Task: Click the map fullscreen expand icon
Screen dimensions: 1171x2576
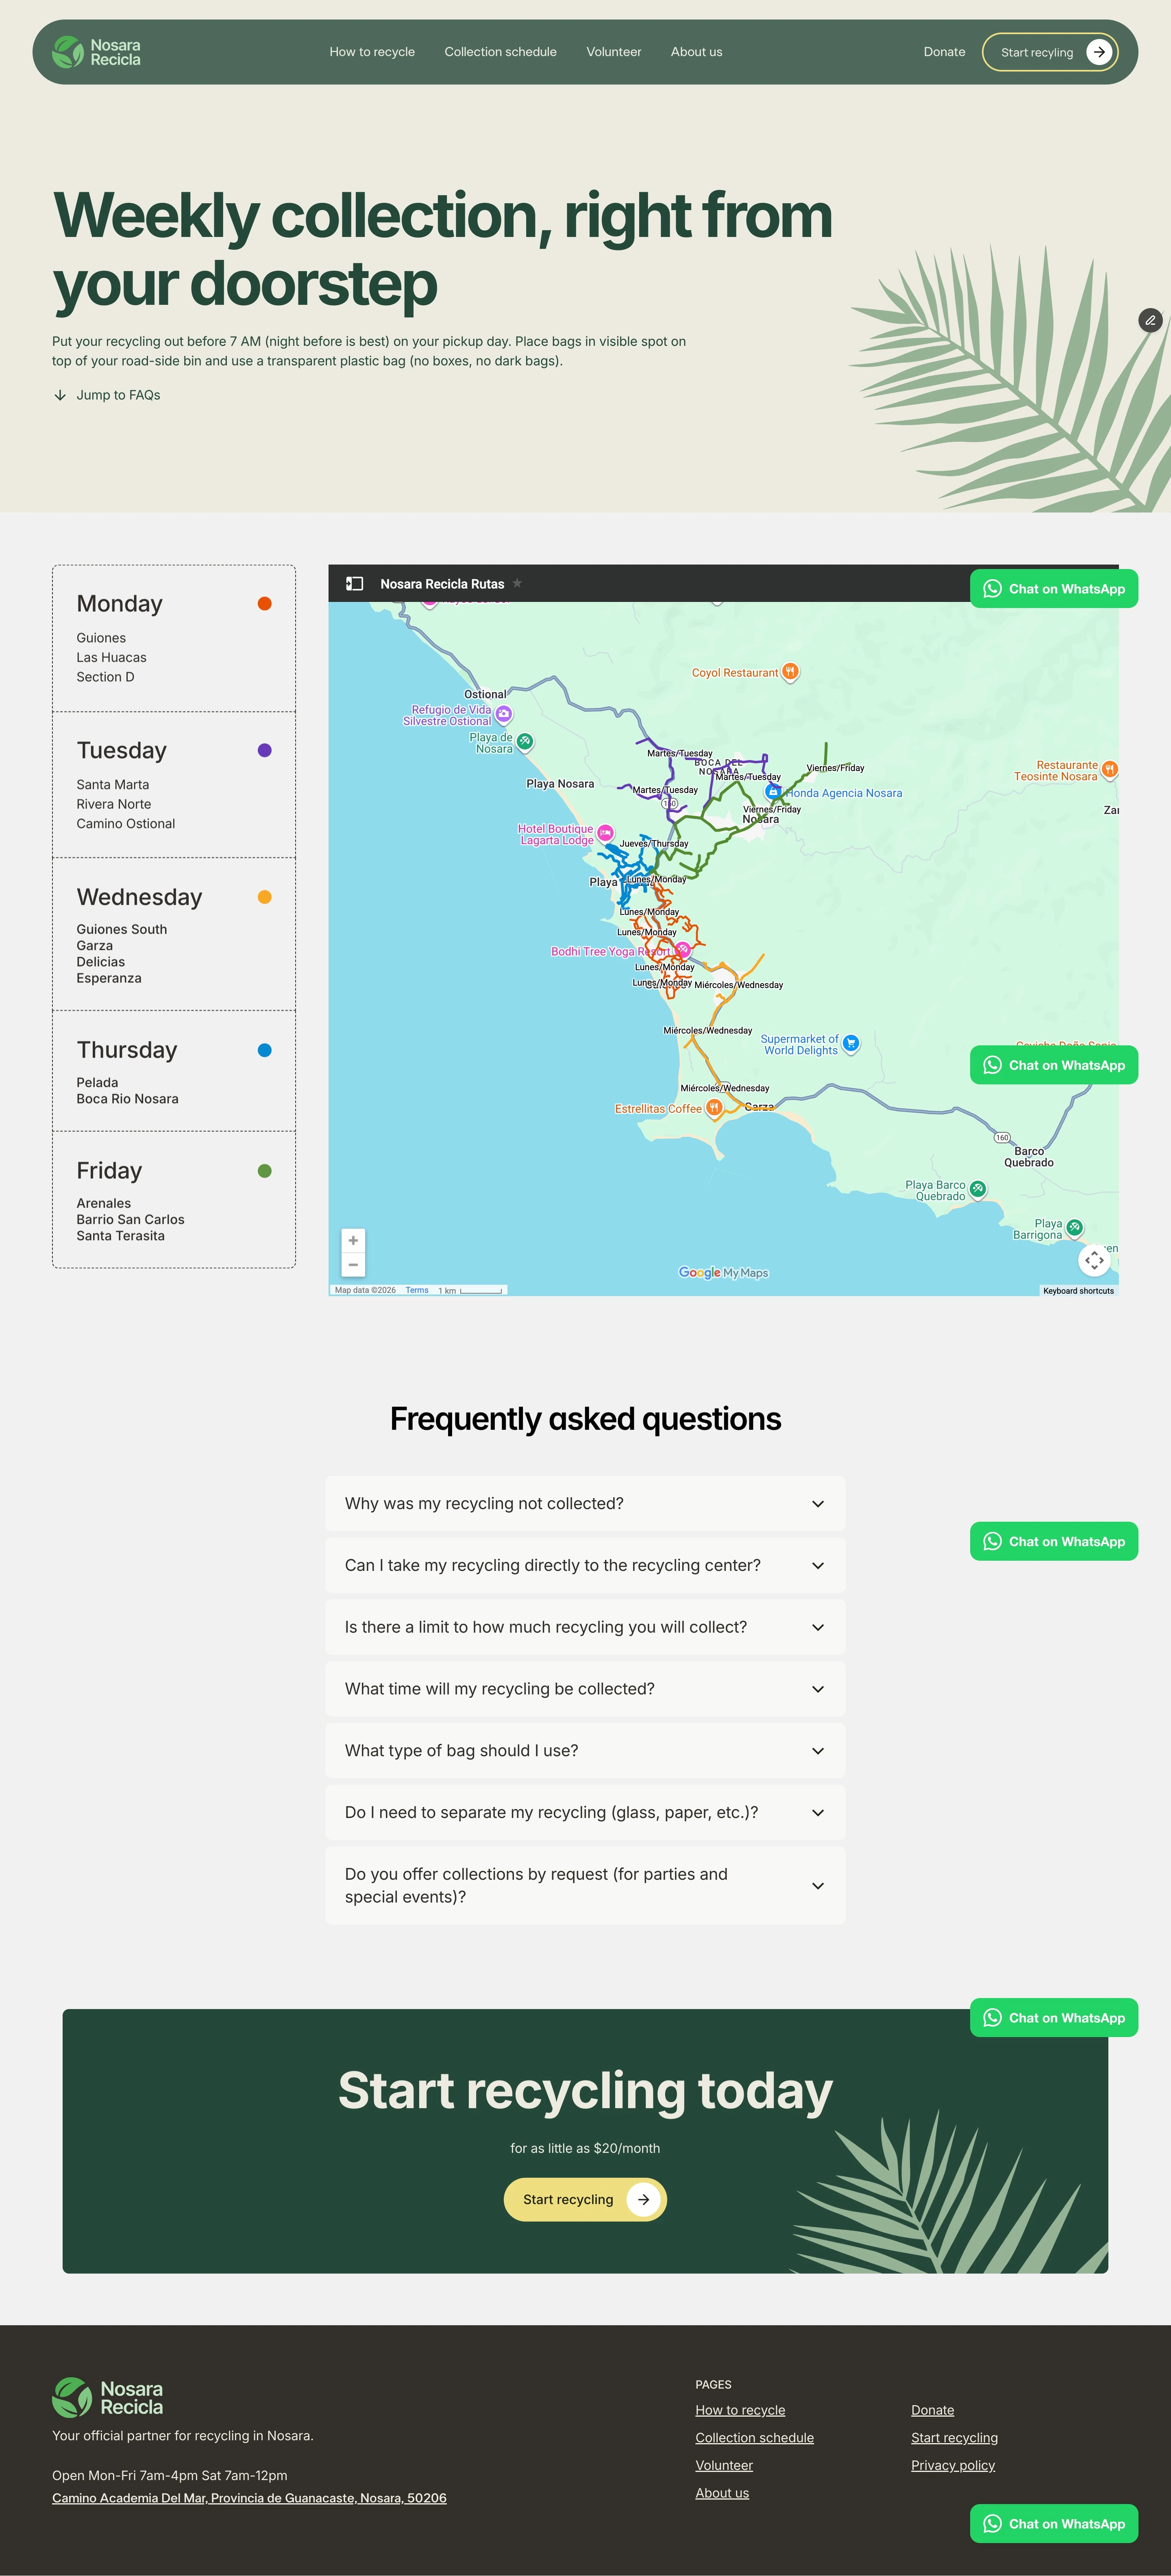Action: pos(1094,1260)
